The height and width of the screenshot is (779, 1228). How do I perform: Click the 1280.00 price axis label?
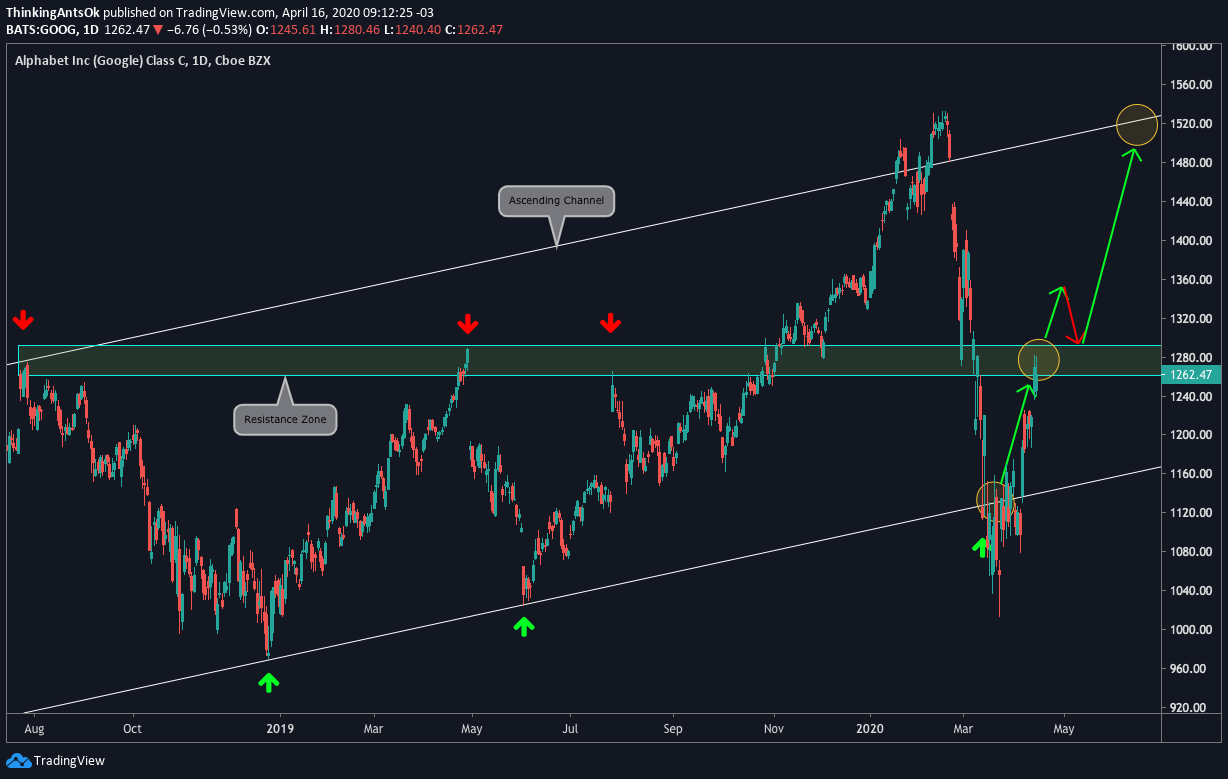coord(1191,358)
